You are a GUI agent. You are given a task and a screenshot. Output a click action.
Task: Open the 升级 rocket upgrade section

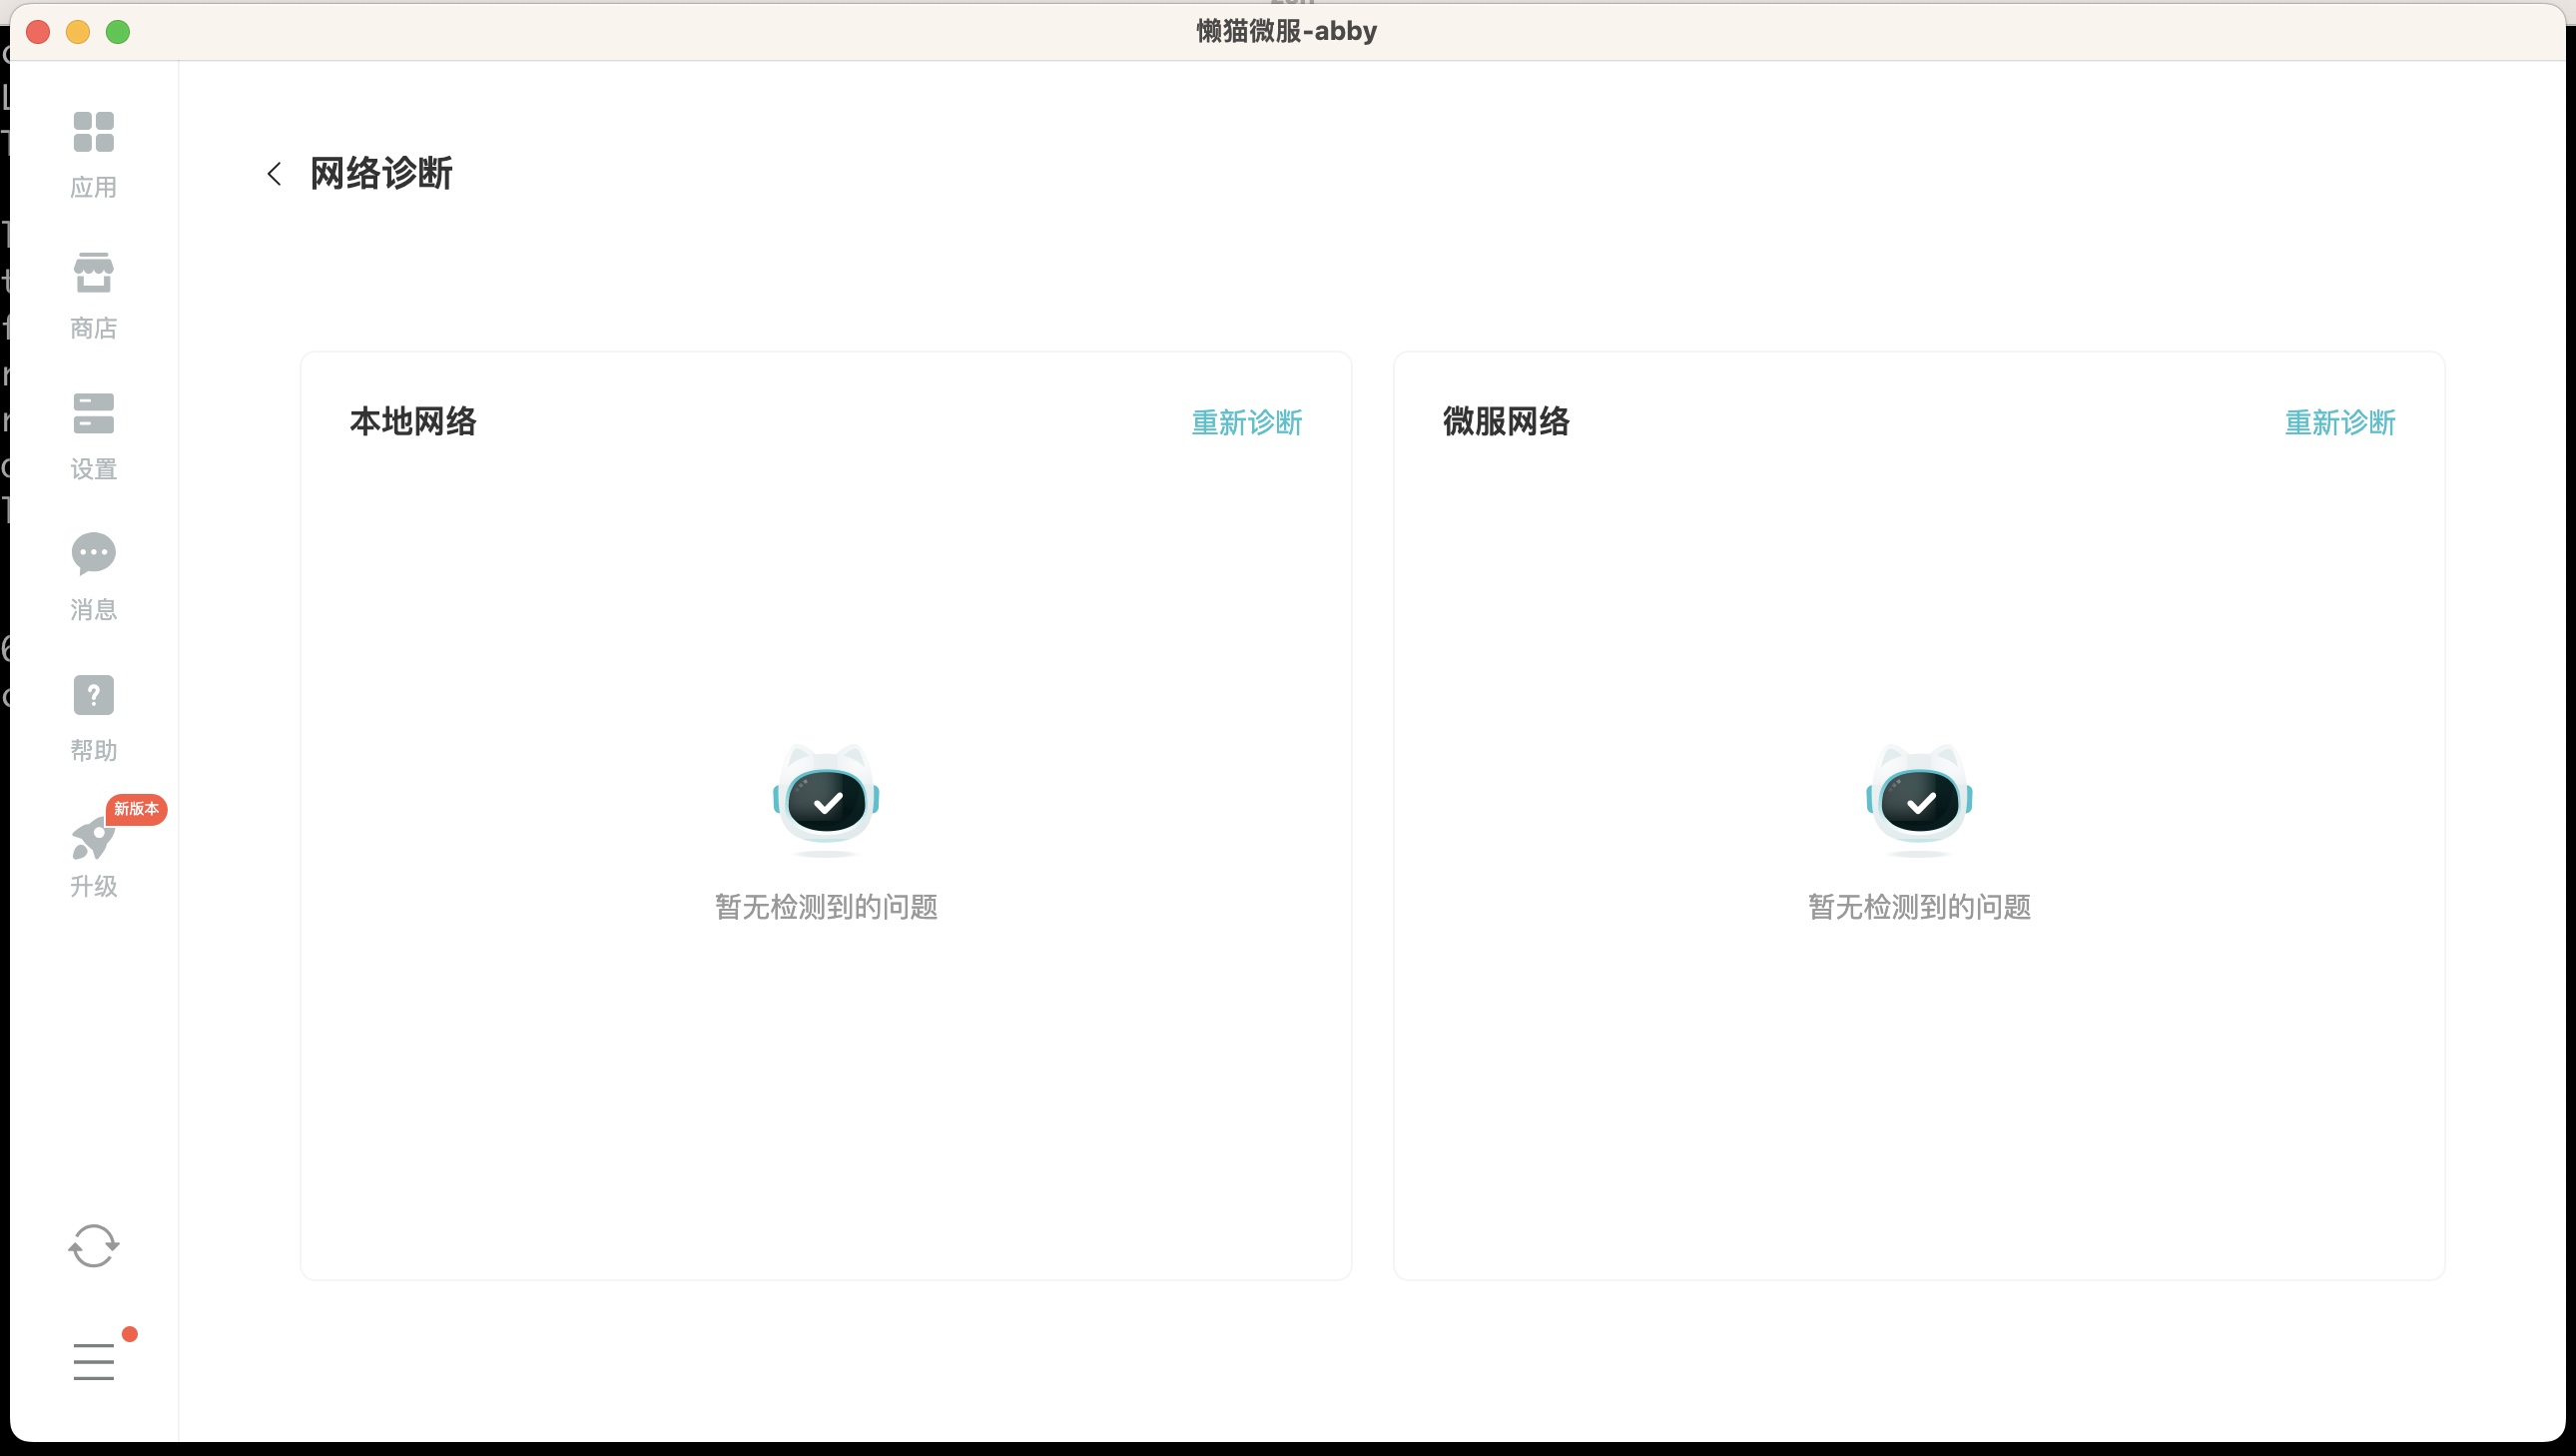click(x=94, y=857)
